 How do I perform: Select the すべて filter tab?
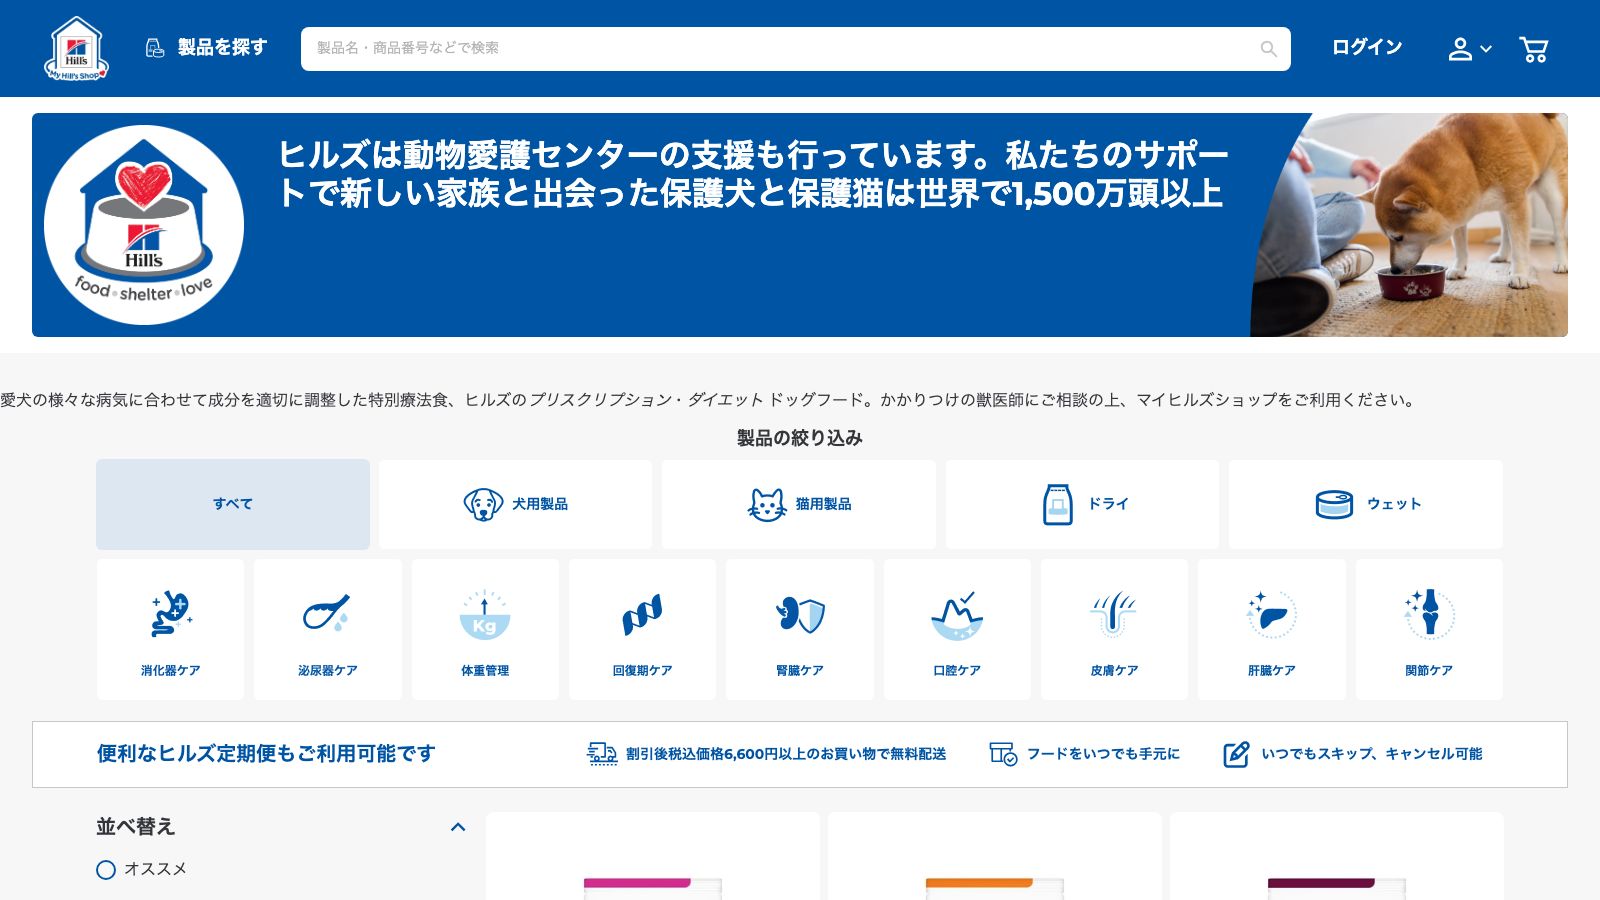pos(233,504)
